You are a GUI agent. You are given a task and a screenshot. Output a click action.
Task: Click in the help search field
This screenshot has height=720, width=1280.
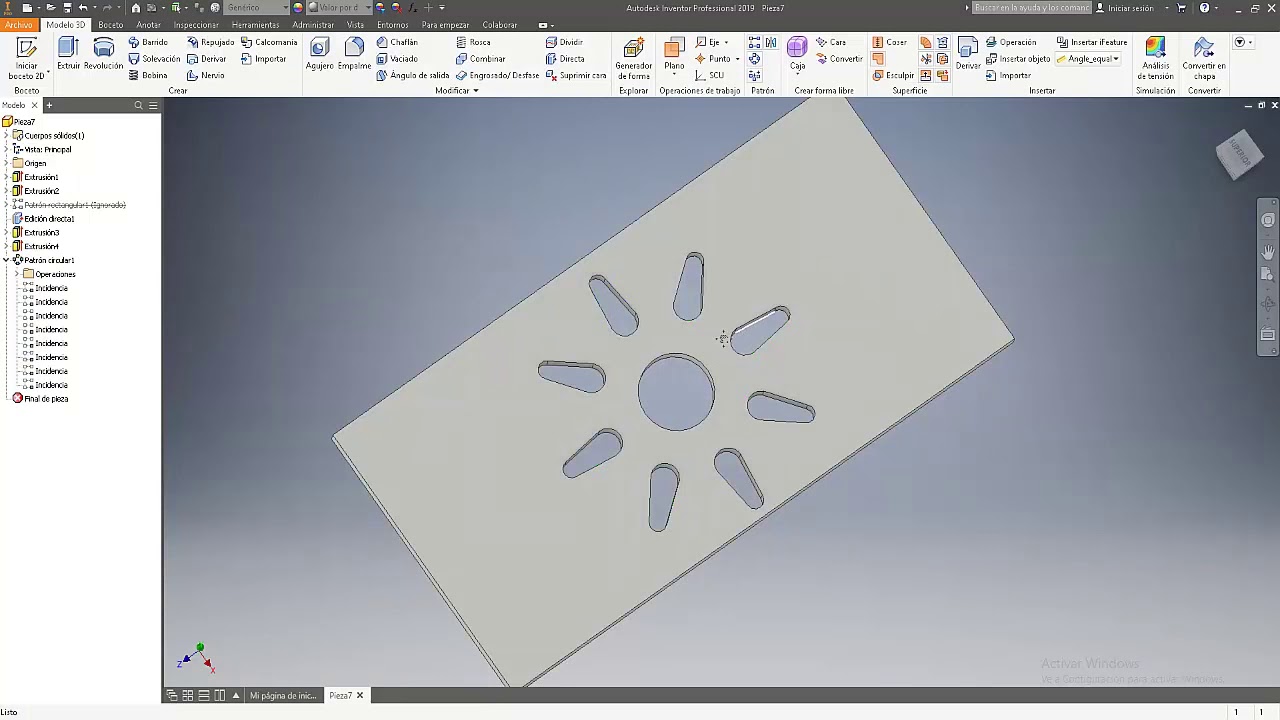click(x=1032, y=8)
